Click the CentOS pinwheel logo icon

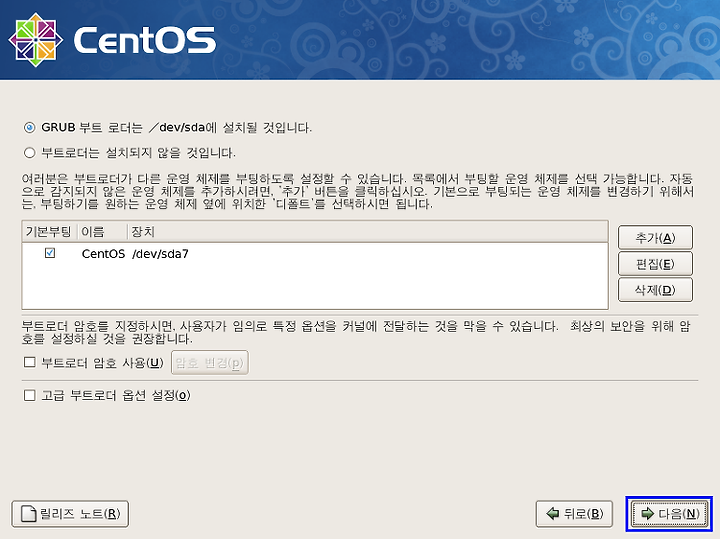(x=36, y=39)
